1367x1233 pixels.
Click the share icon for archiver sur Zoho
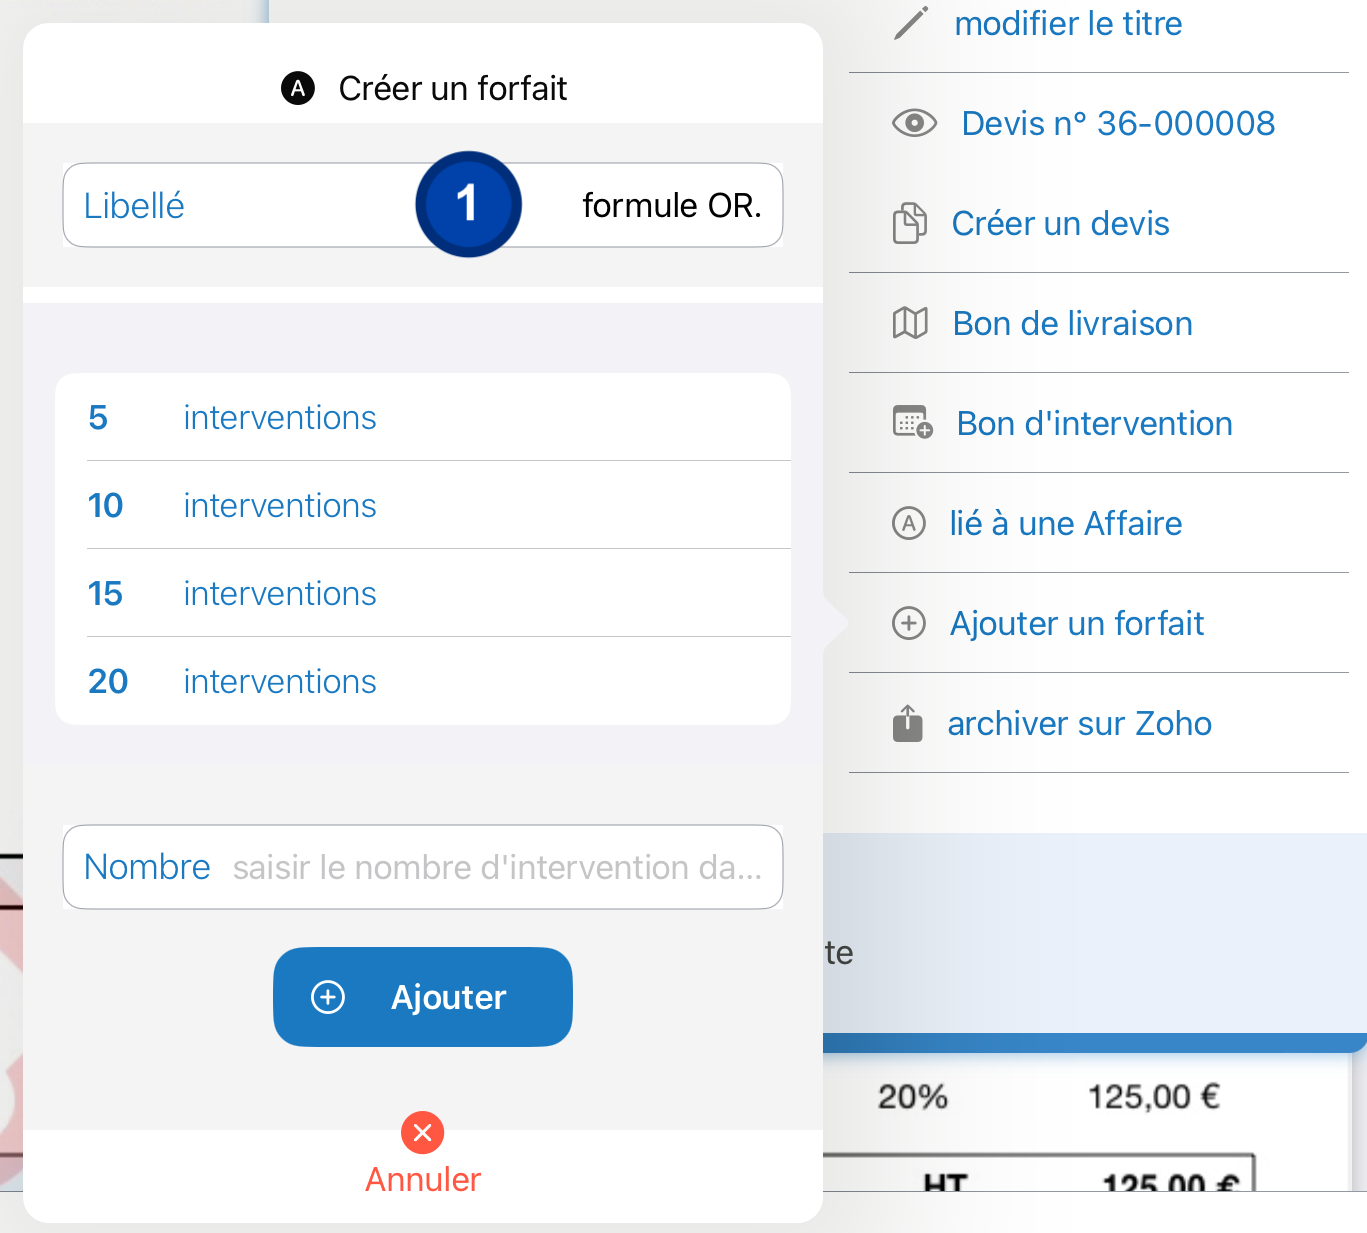pos(907,723)
